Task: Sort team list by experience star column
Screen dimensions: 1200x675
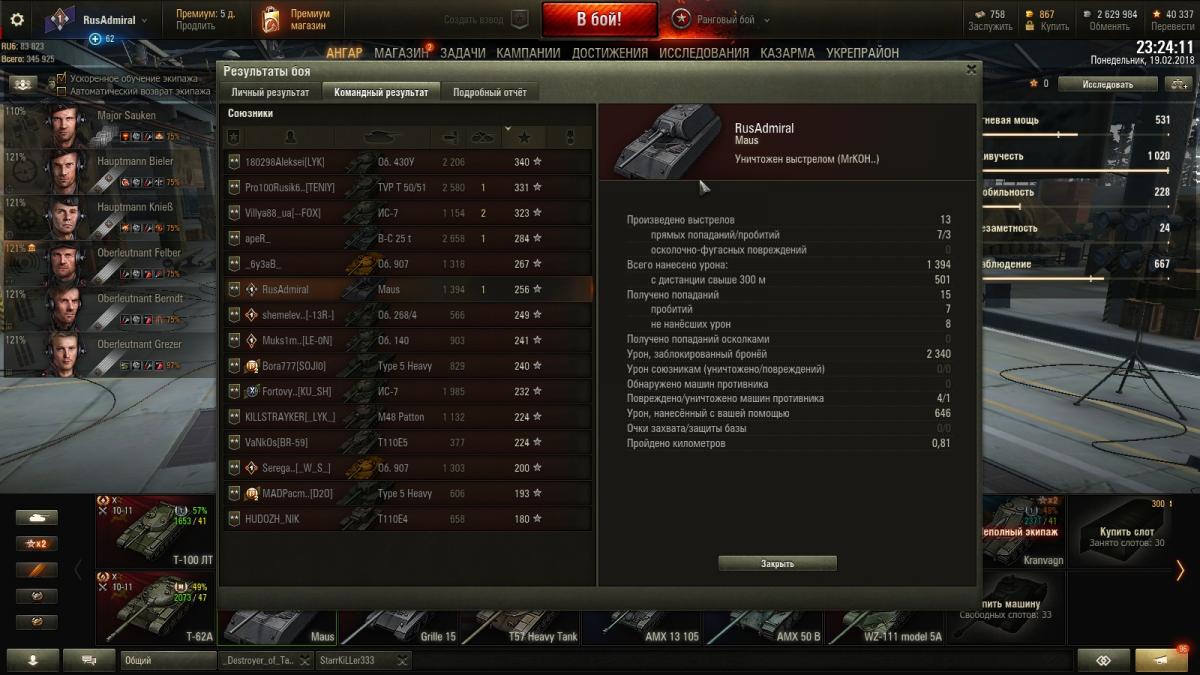Action: 524,137
